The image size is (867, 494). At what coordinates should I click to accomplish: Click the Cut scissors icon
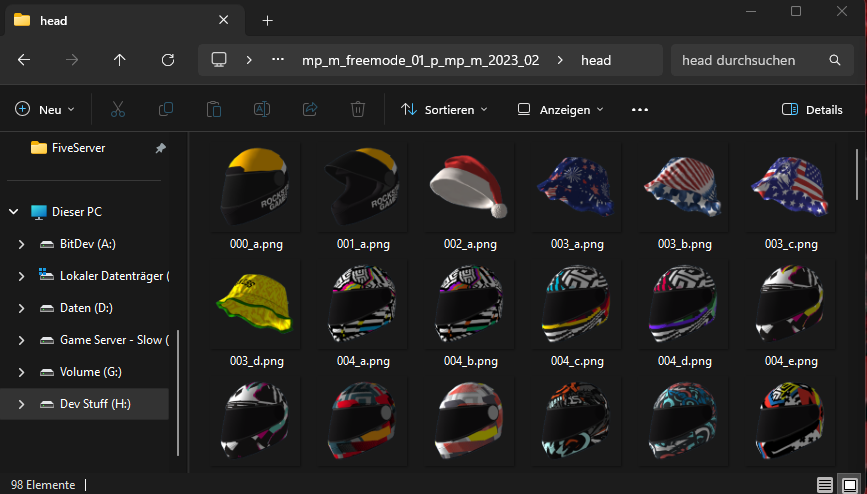coord(118,110)
